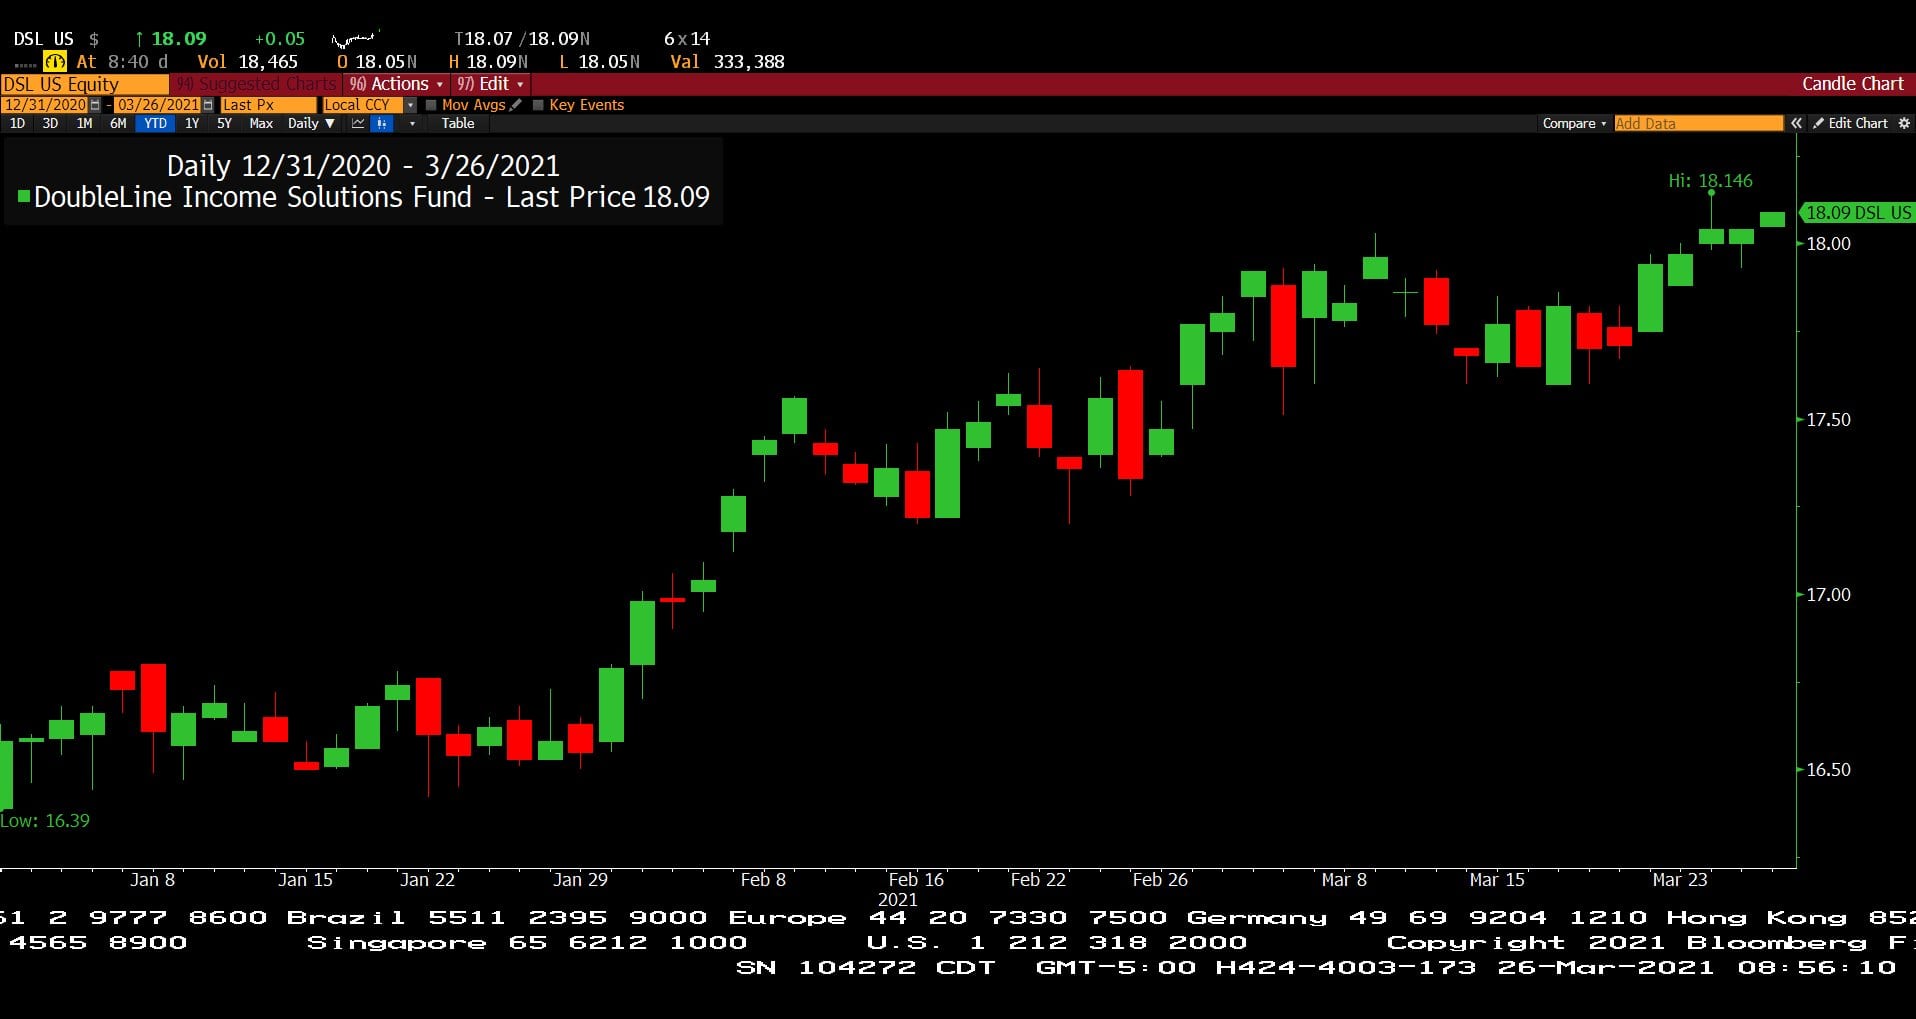Click the Add Data input field
The height and width of the screenshot is (1019, 1916).
[1698, 124]
